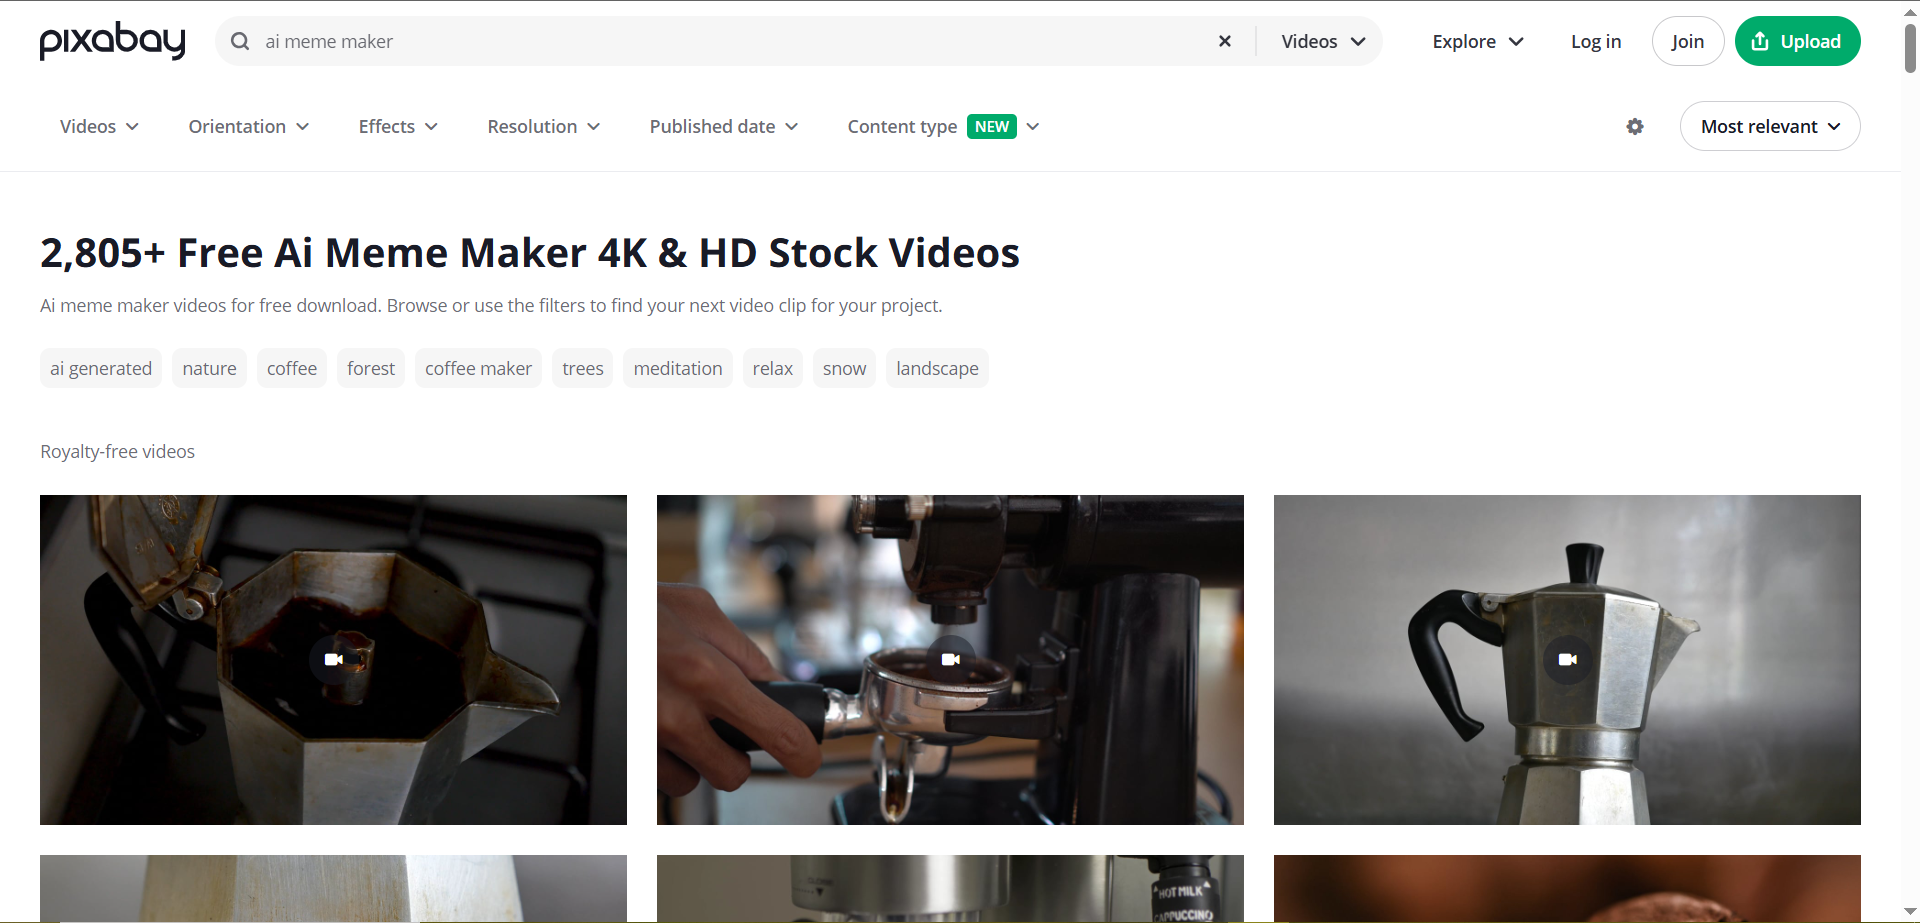Click the Log in link
Viewport: 1920px width, 923px height.
[x=1595, y=41]
